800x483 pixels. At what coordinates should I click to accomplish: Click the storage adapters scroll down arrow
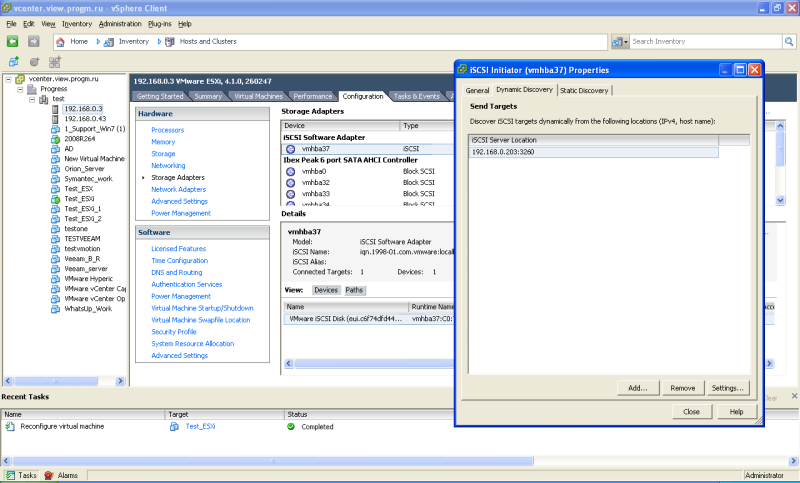[780, 200]
